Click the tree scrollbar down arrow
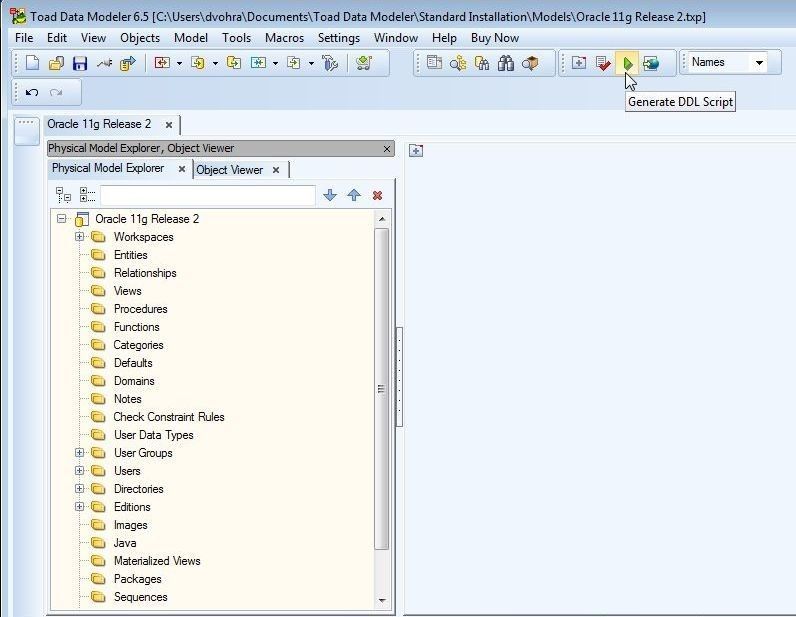Image resolution: width=796 pixels, height=617 pixels. (x=382, y=601)
